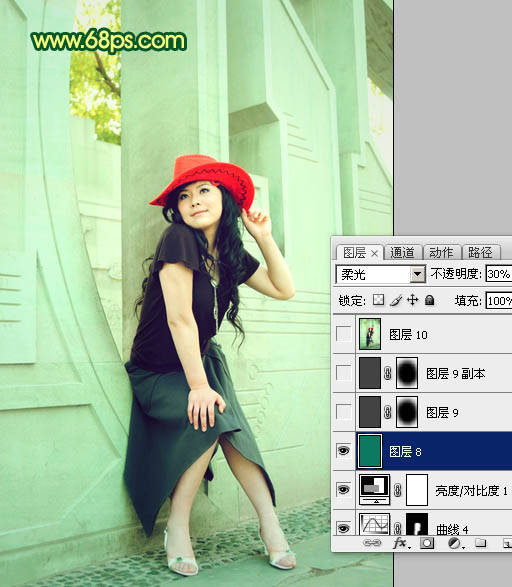Show hidden layer 图层 10
Screen dimensions: 512x587
[344, 334]
